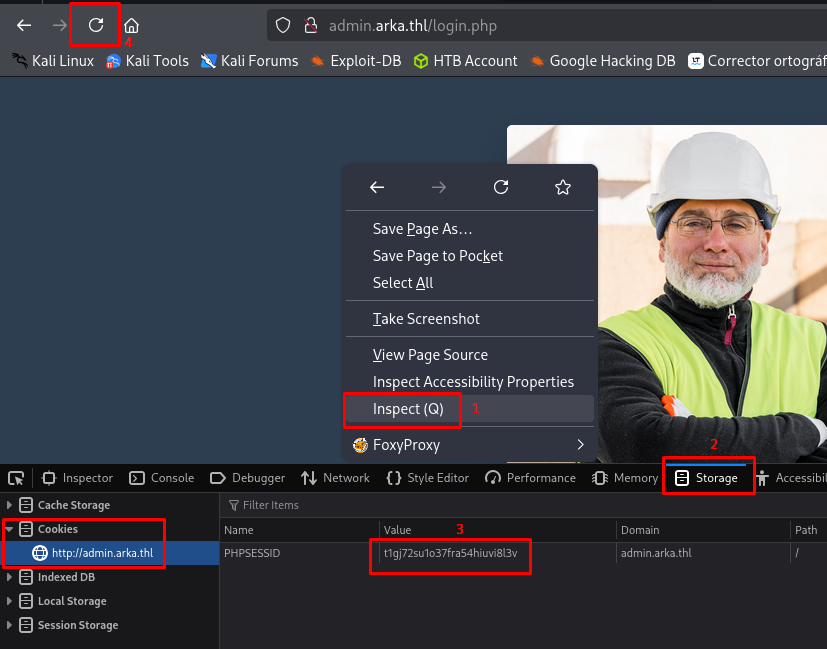The width and height of the screenshot is (827, 649).
Task: Open the Exploit-DB bookmark
Action: [355, 61]
